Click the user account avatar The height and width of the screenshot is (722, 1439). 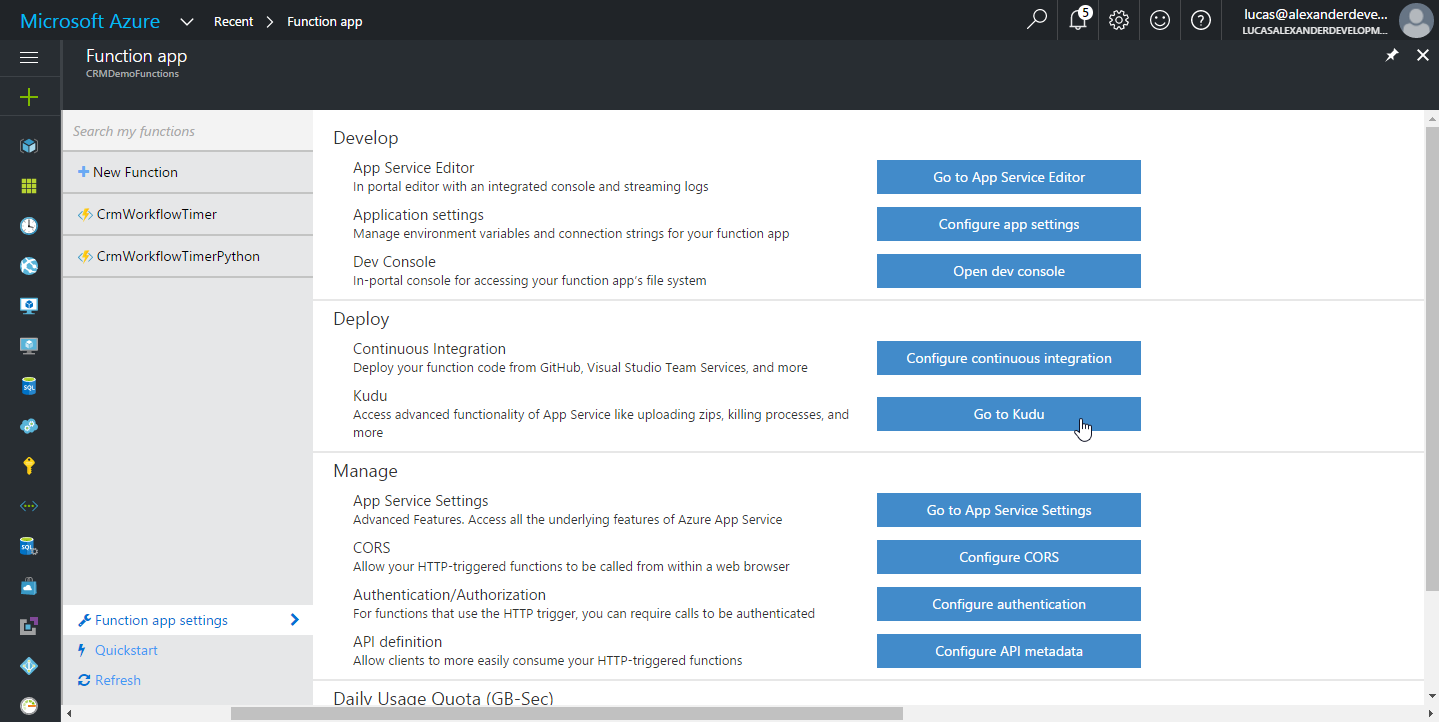pos(1415,20)
